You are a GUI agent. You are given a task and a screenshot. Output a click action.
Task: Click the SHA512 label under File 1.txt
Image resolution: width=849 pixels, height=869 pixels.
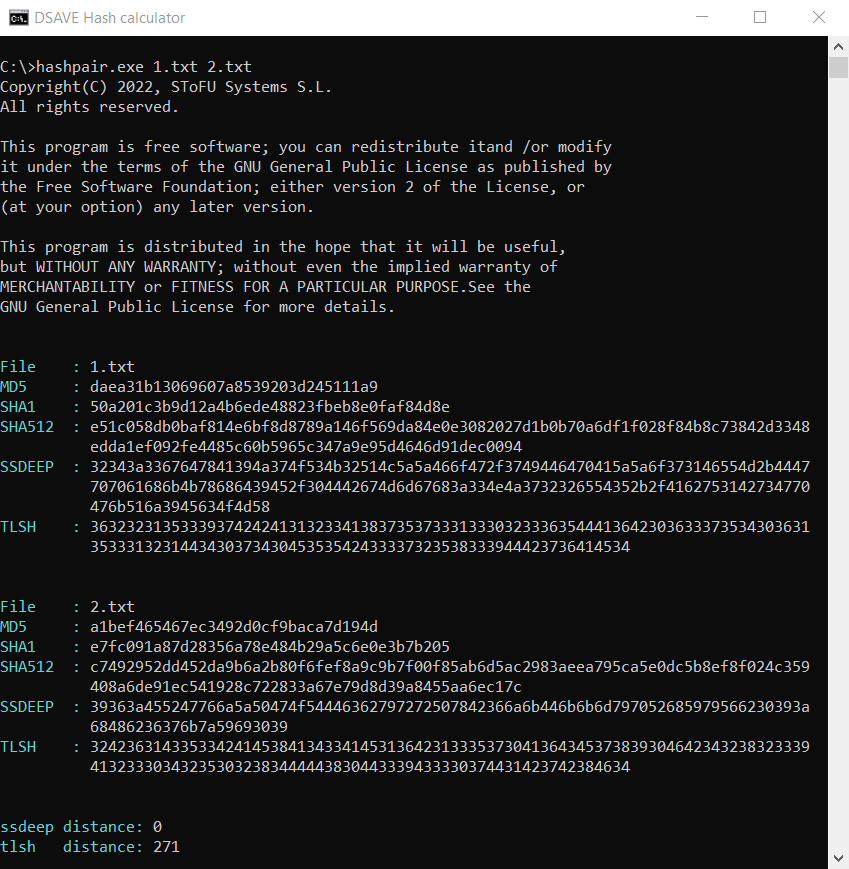pos(27,427)
